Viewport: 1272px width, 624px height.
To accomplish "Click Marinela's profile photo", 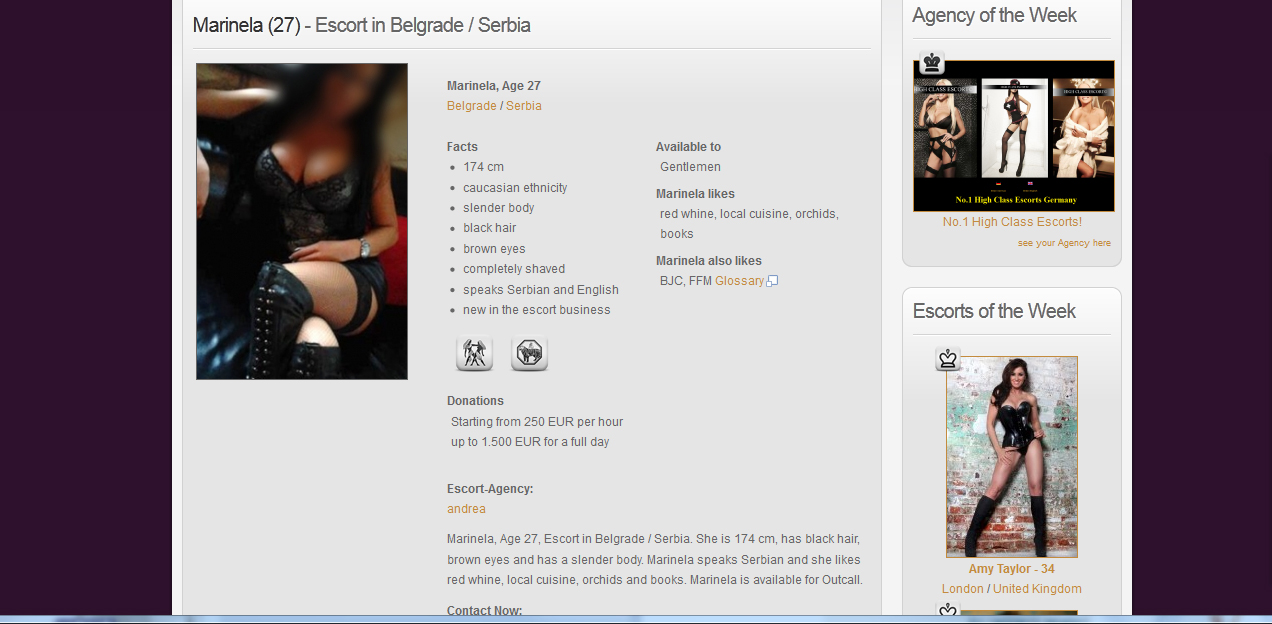I will click(x=302, y=221).
